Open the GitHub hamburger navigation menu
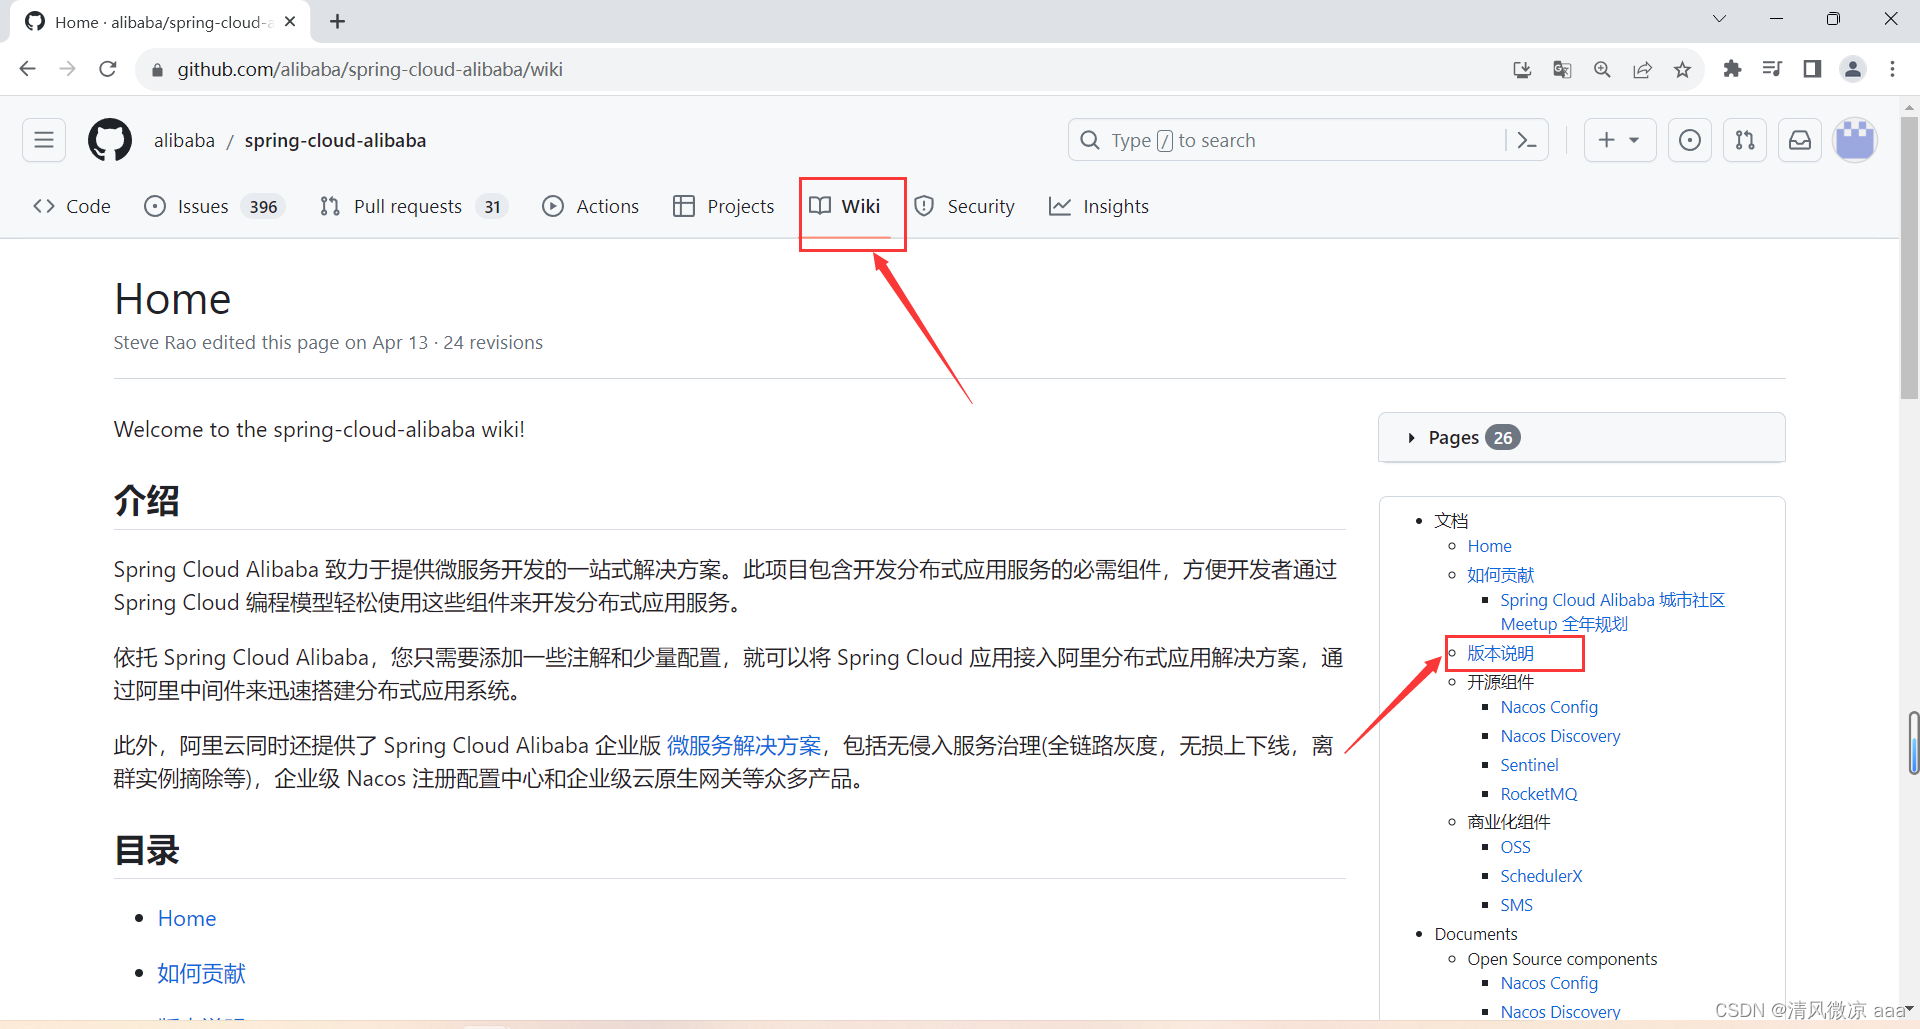The width and height of the screenshot is (1920, 1029). 44,140
